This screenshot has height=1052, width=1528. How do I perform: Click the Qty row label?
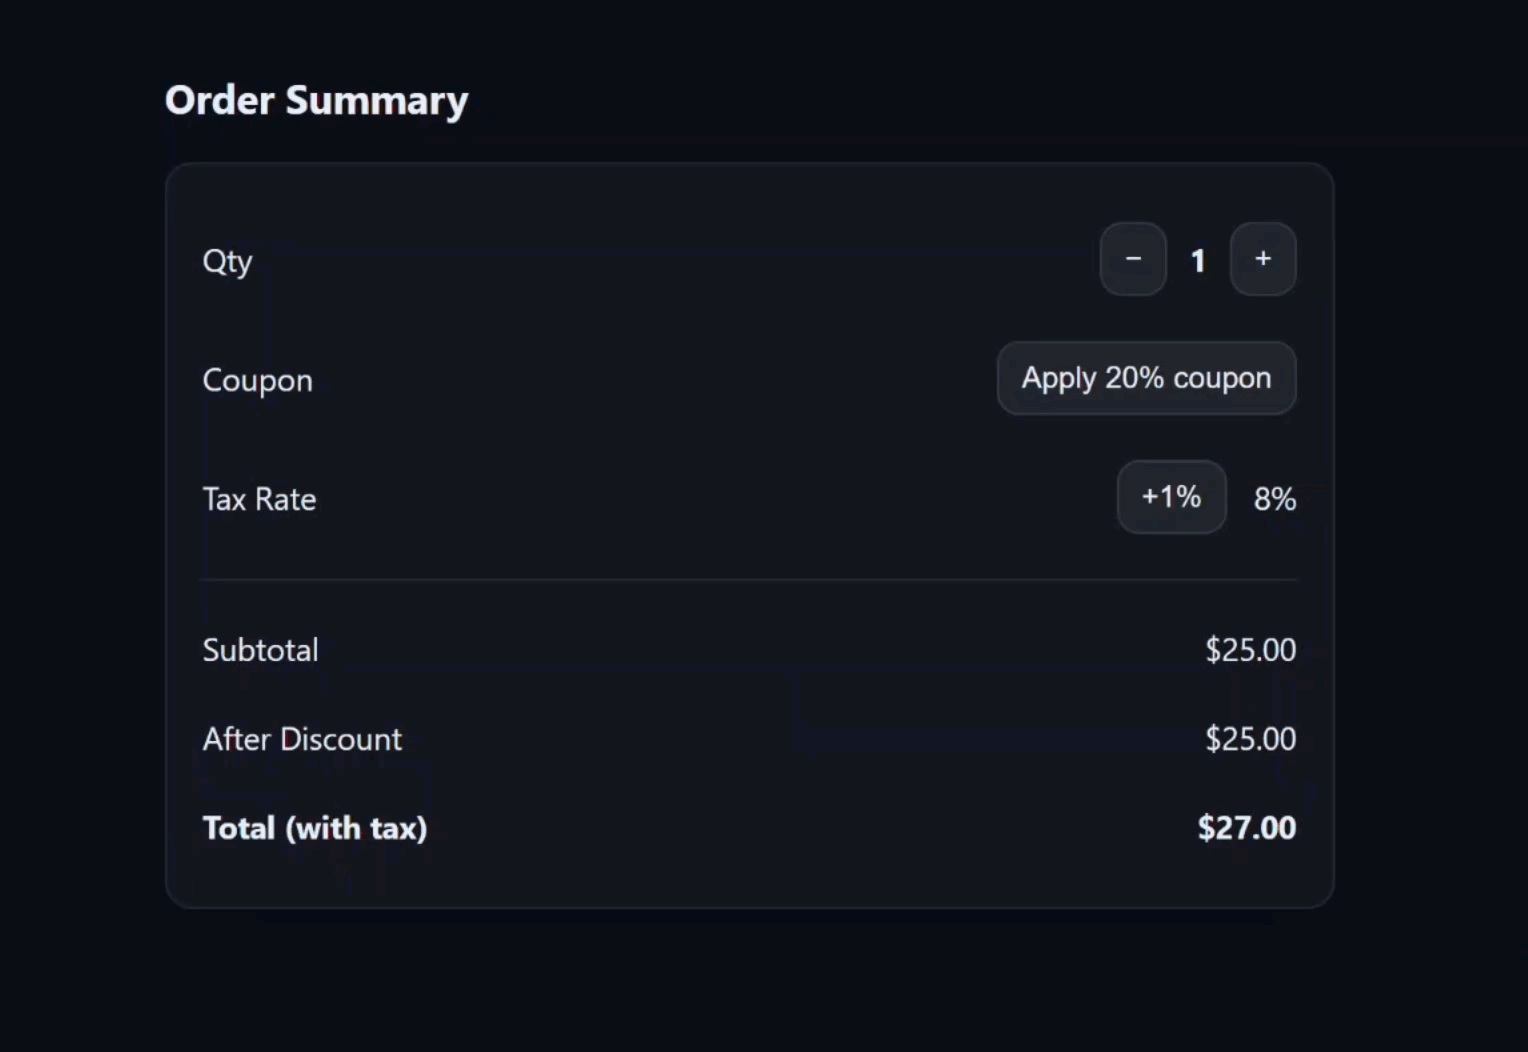(x=227, y=261)
